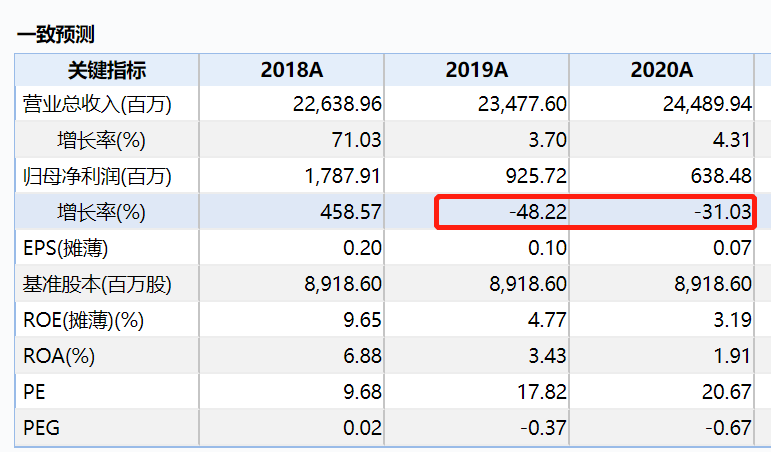
Task: Select the ROE(摊薄)(%) row label
Action: coord(83,320)
